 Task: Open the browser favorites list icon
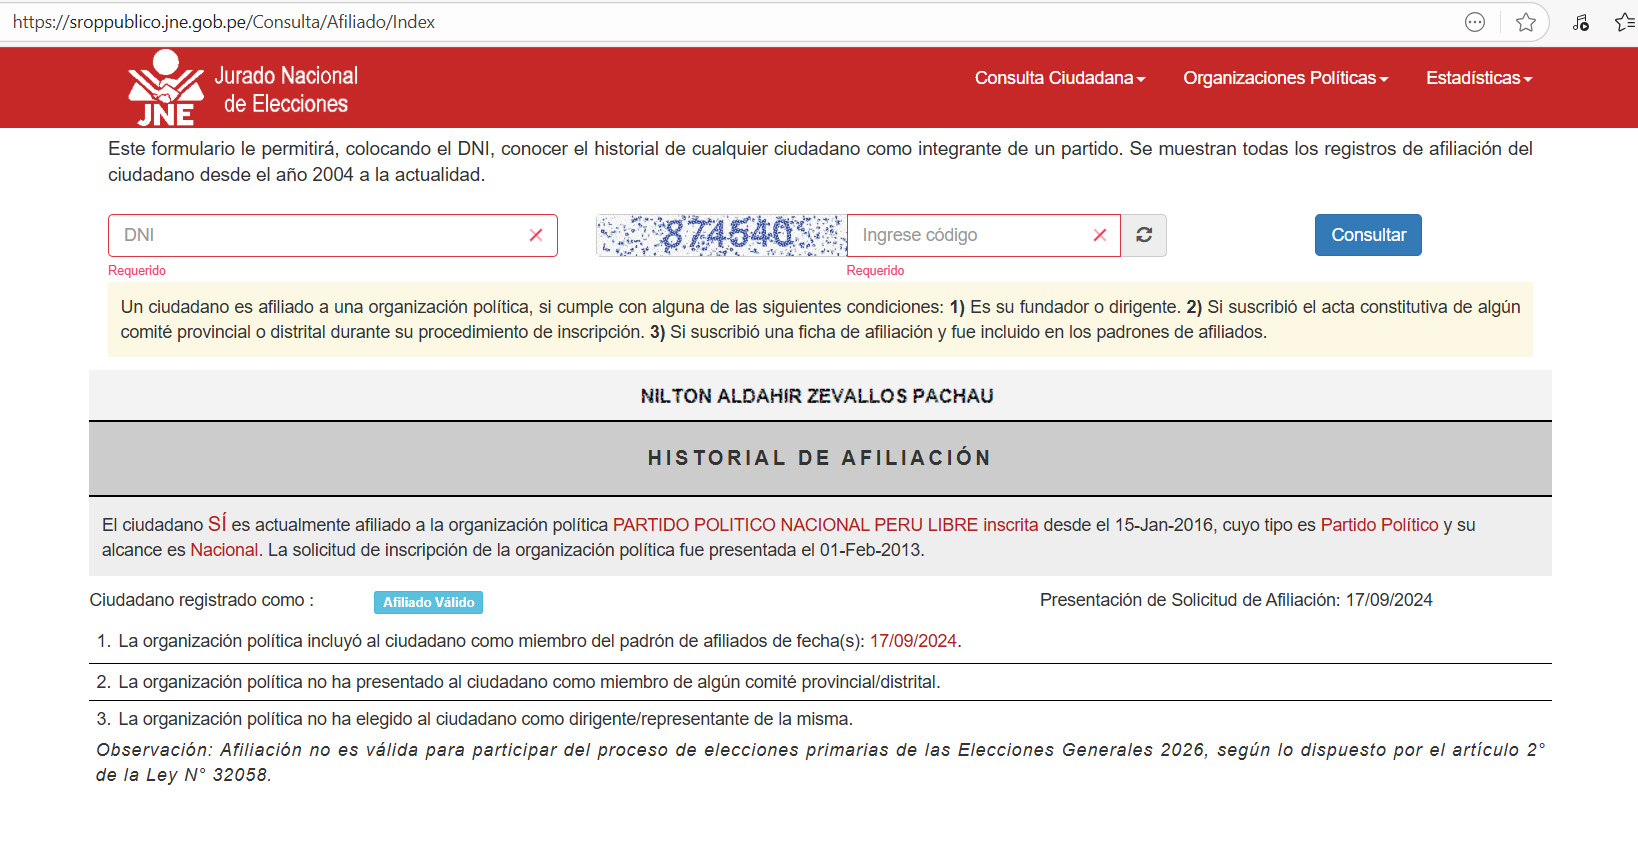pyautogui.click(x=1625, y=22)
